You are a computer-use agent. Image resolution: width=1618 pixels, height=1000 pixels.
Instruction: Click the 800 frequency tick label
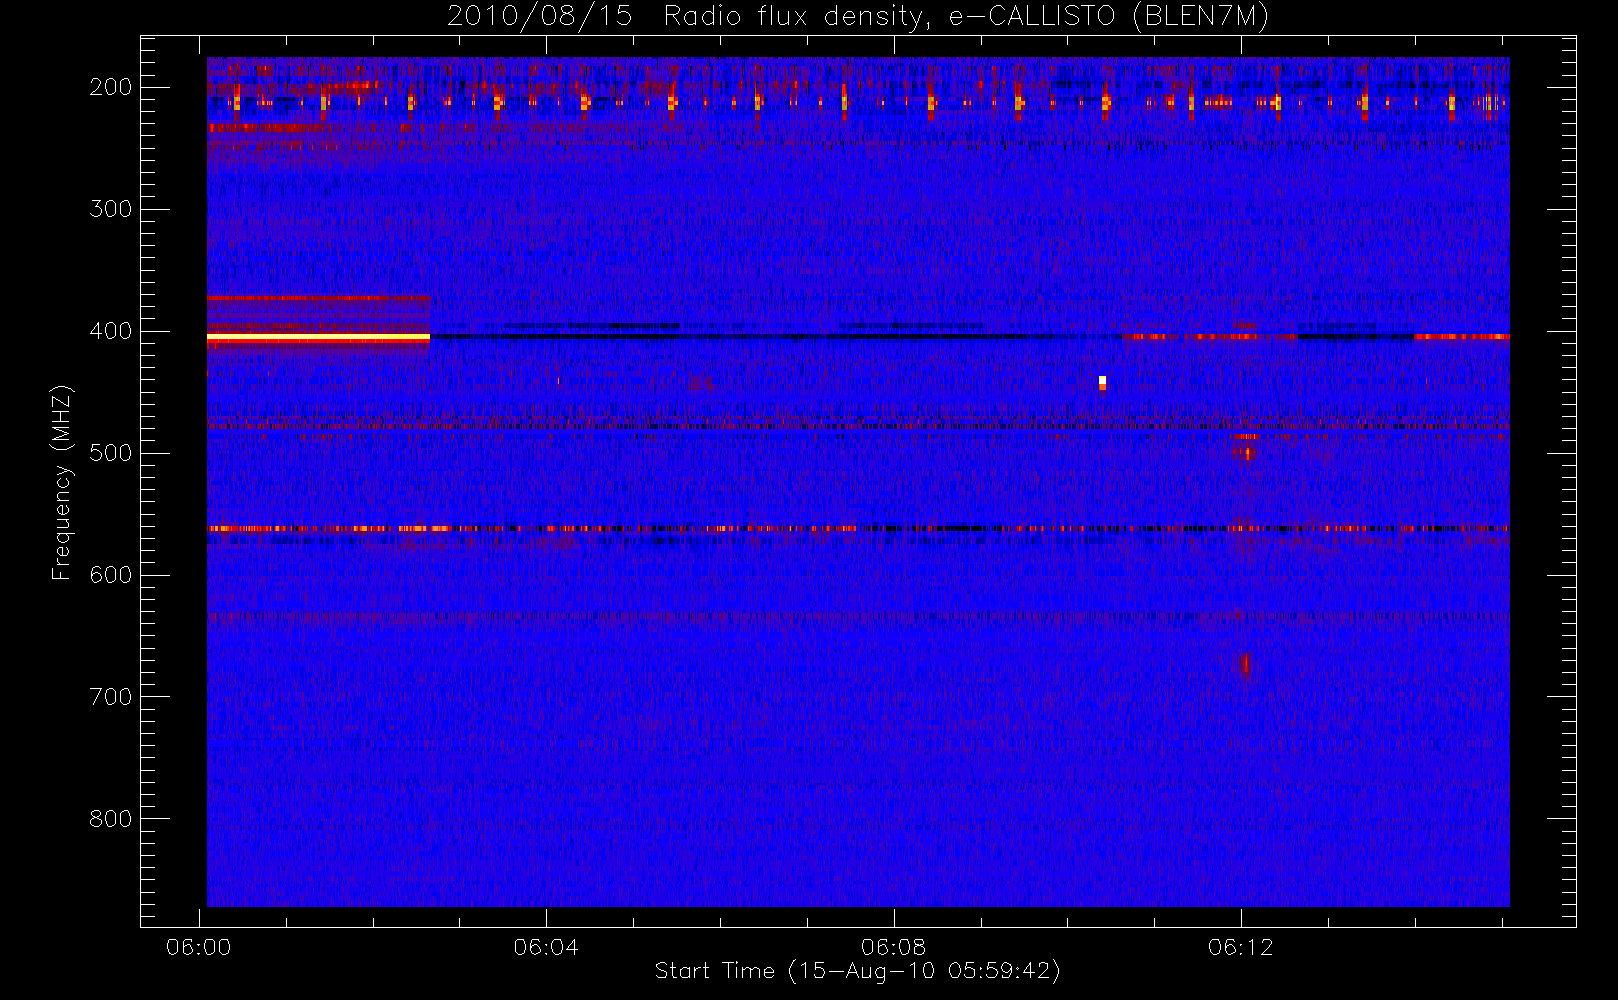(x=111, y=819)
